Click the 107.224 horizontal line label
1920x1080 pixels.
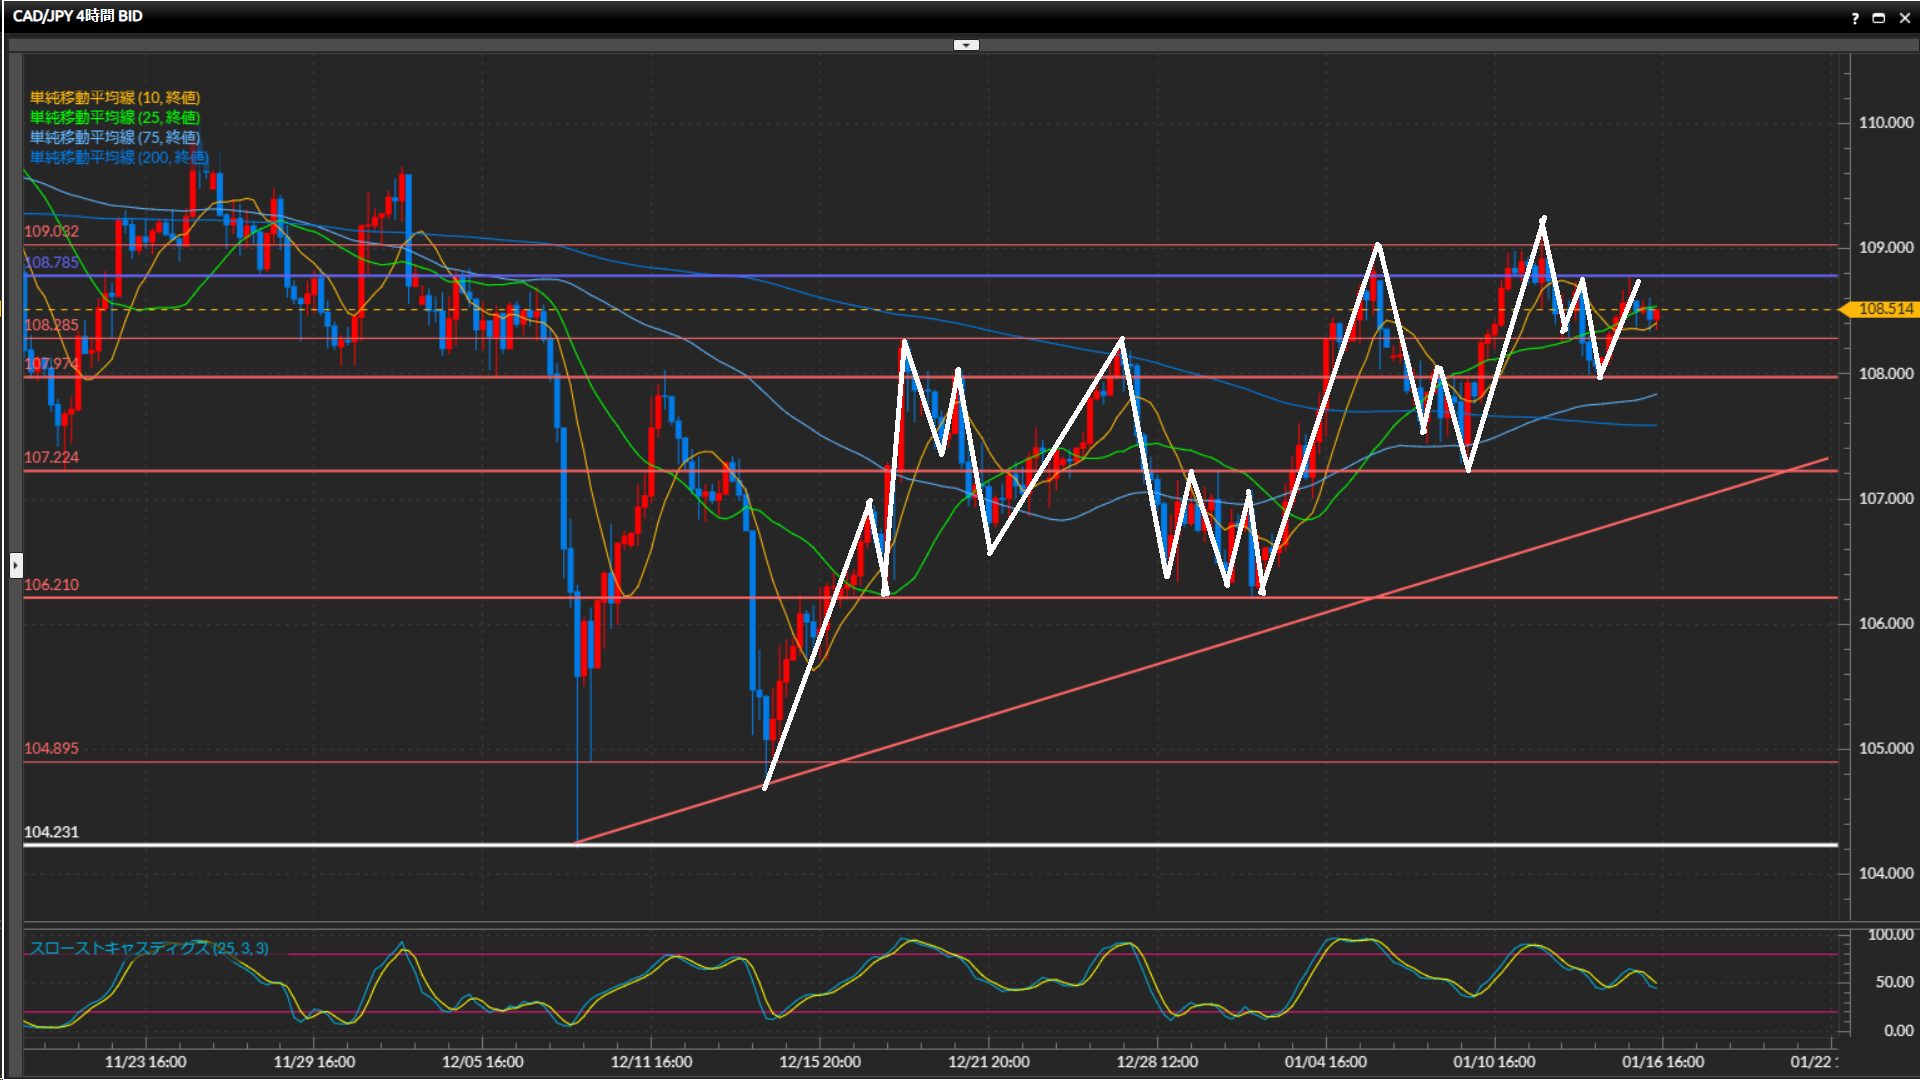pos(51,457)
